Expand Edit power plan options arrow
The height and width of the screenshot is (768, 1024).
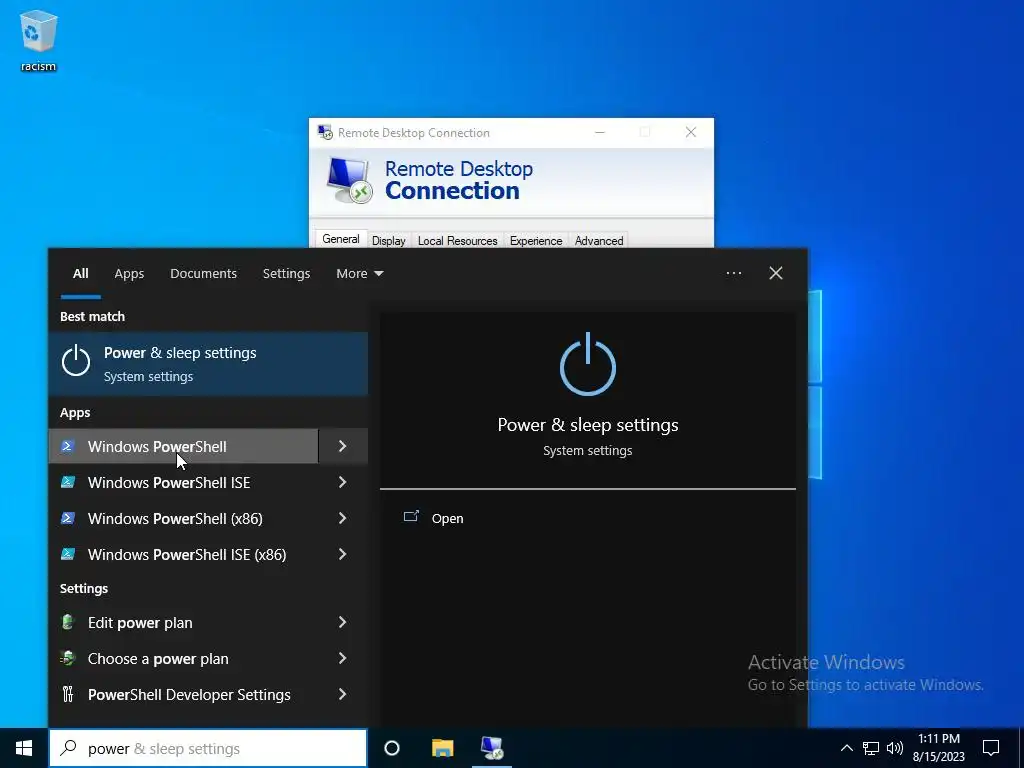[343, 622]
